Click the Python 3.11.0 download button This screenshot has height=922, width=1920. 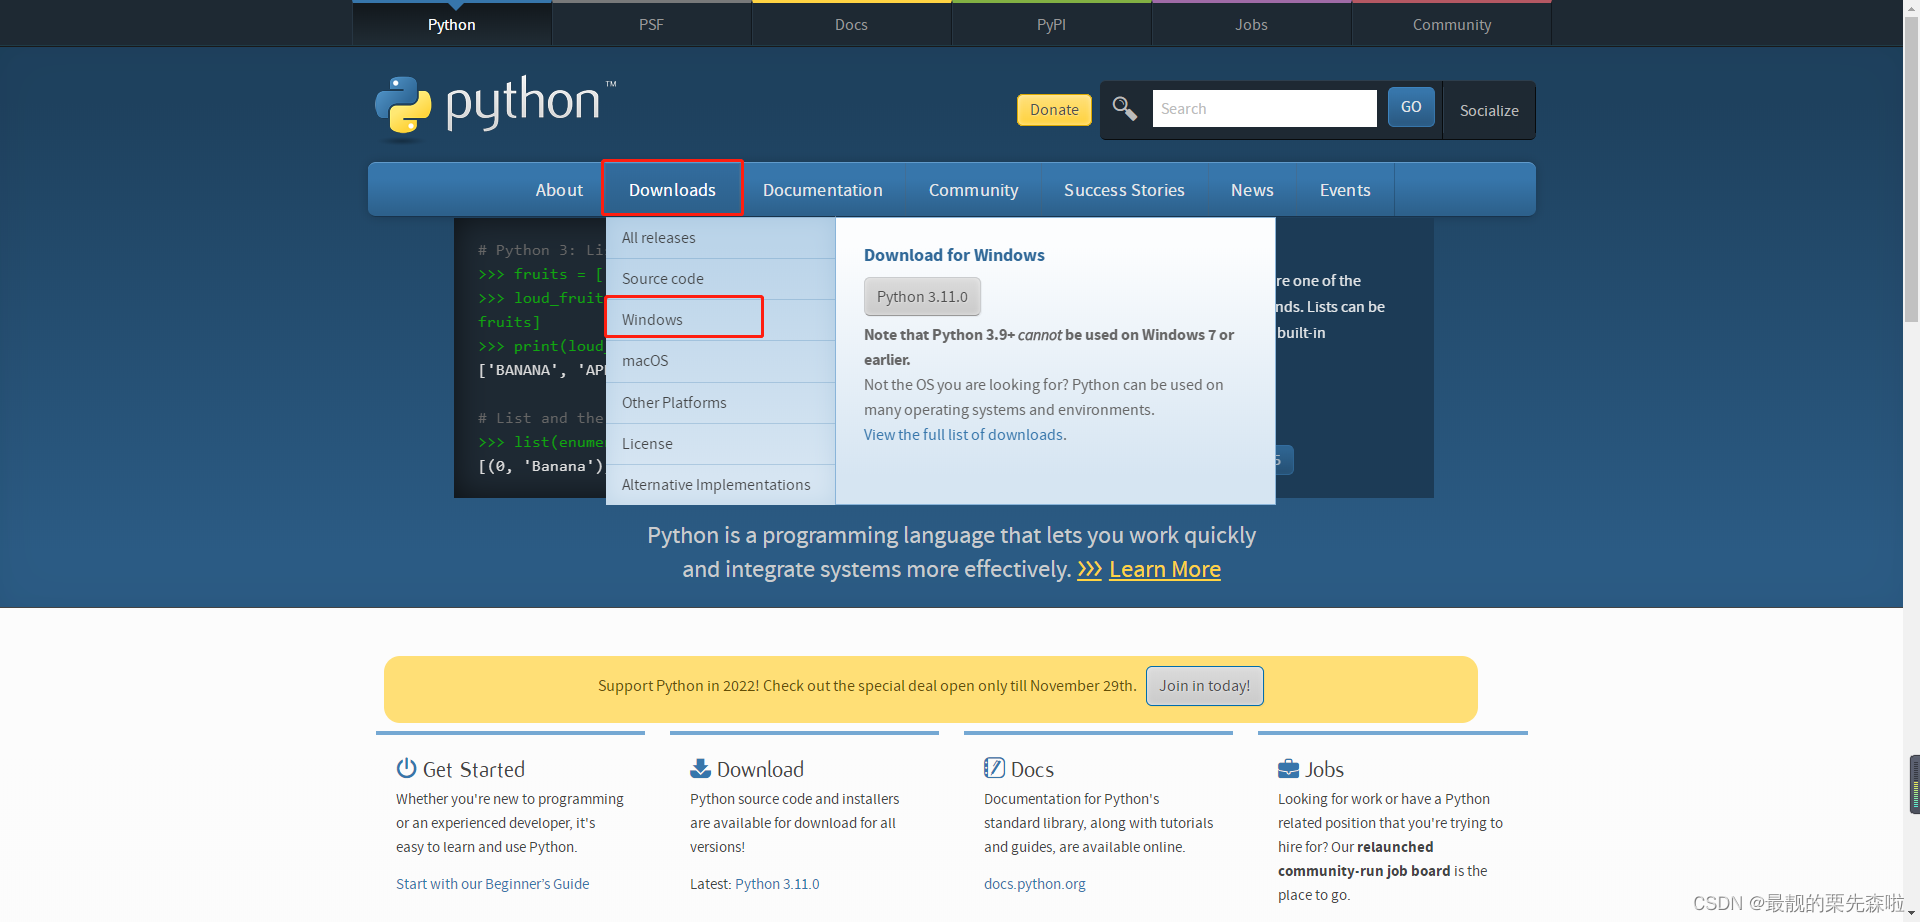coord(922,297)
